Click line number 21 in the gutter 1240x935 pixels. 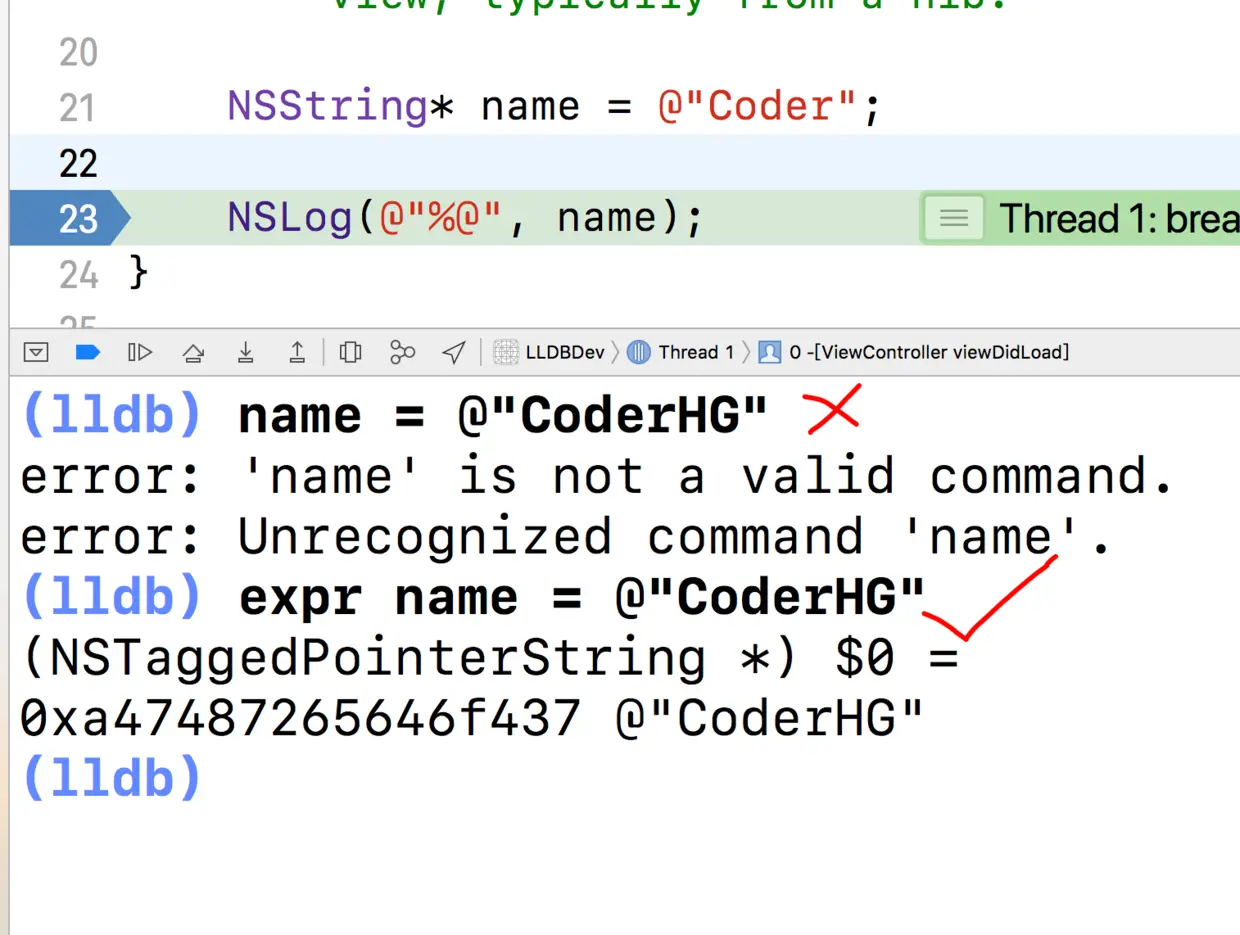pyautogui.click(x=78, y=107)
